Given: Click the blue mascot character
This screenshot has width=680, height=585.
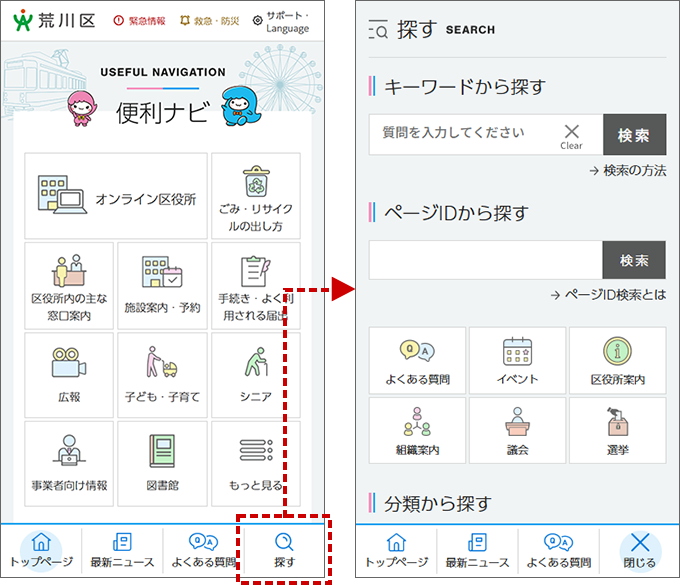Looking at the screenshot, I should tap(241, 106).
